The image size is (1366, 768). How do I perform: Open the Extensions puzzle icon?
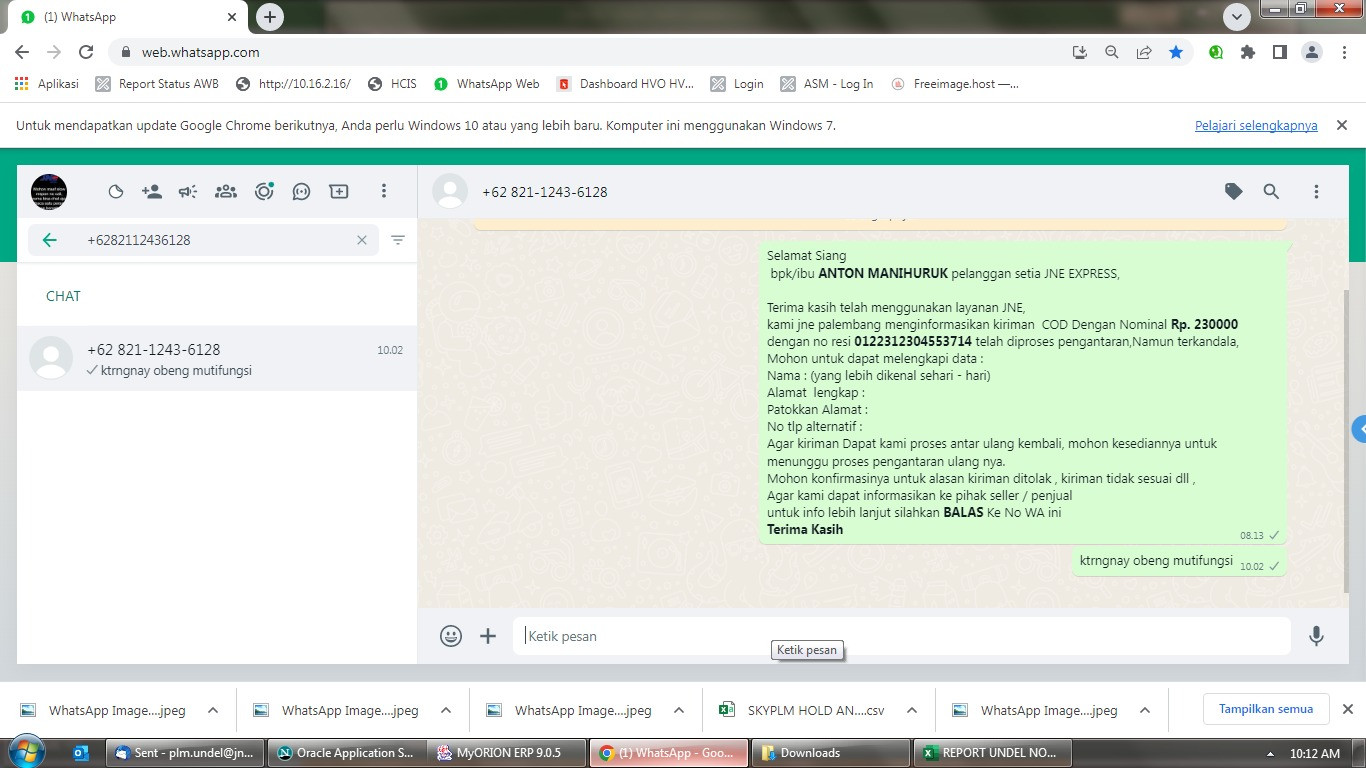pyautogui.click(x=1248, y=52)
